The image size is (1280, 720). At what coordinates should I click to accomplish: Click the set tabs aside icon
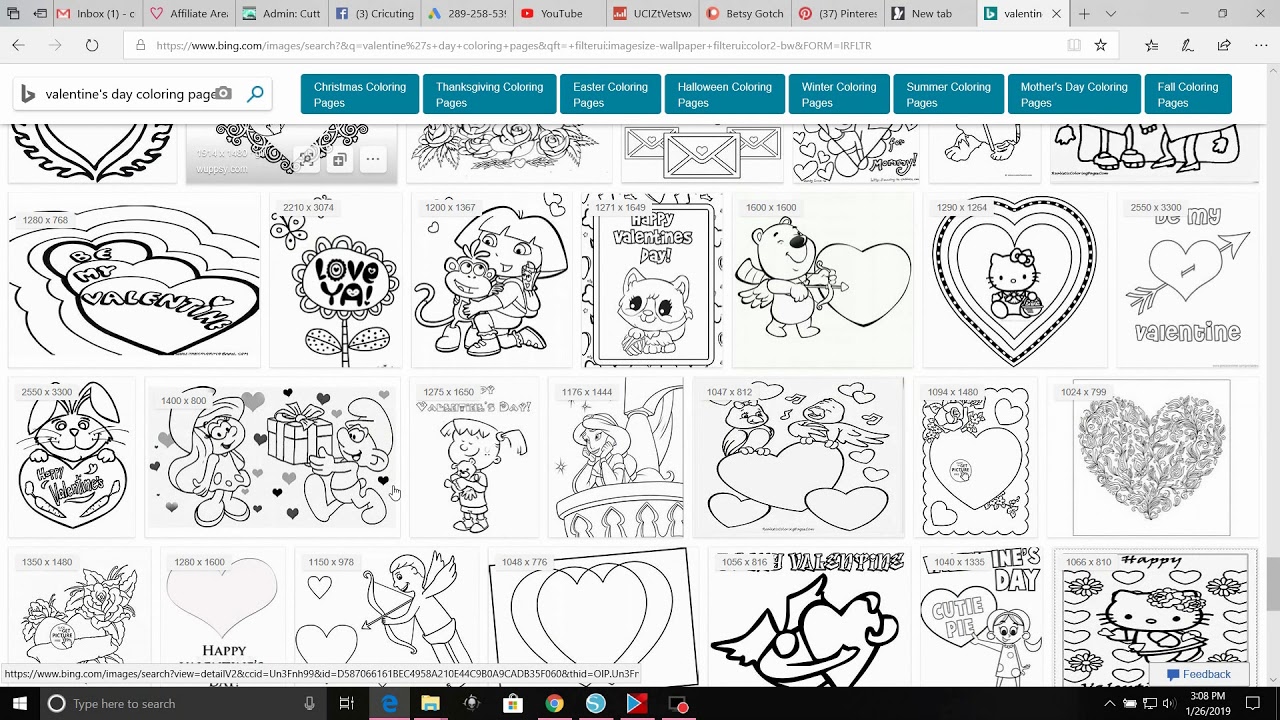coord(40,14)
